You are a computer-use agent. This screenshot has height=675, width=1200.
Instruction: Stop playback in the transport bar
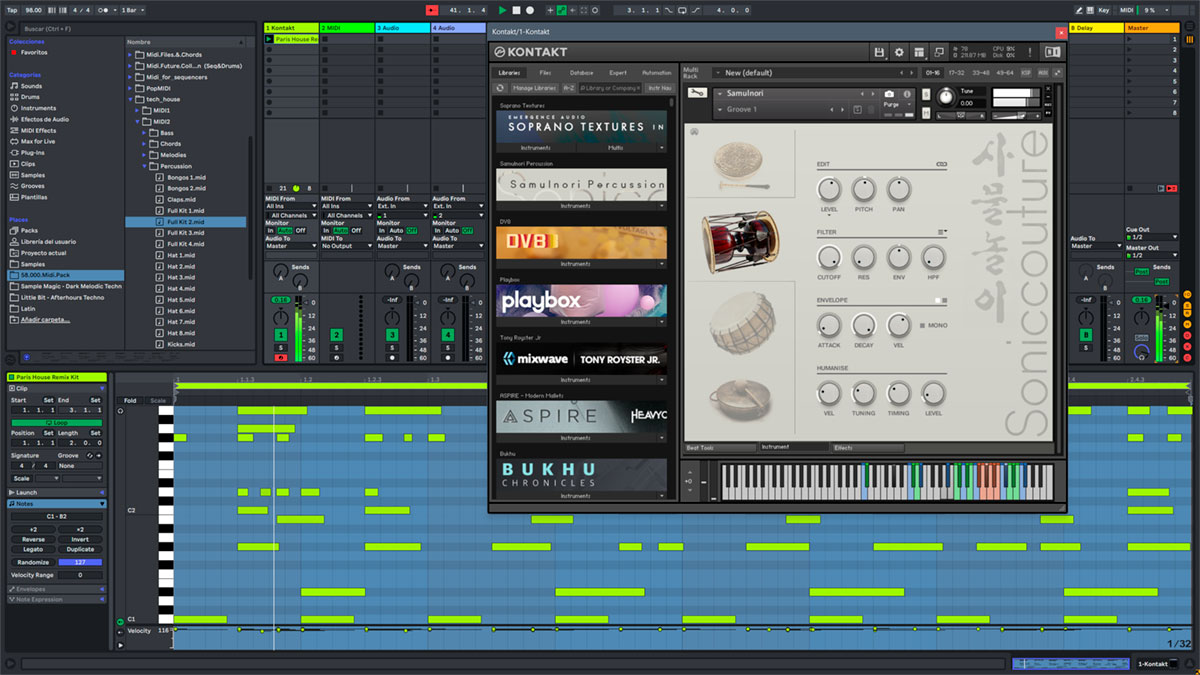pos(516,10)
